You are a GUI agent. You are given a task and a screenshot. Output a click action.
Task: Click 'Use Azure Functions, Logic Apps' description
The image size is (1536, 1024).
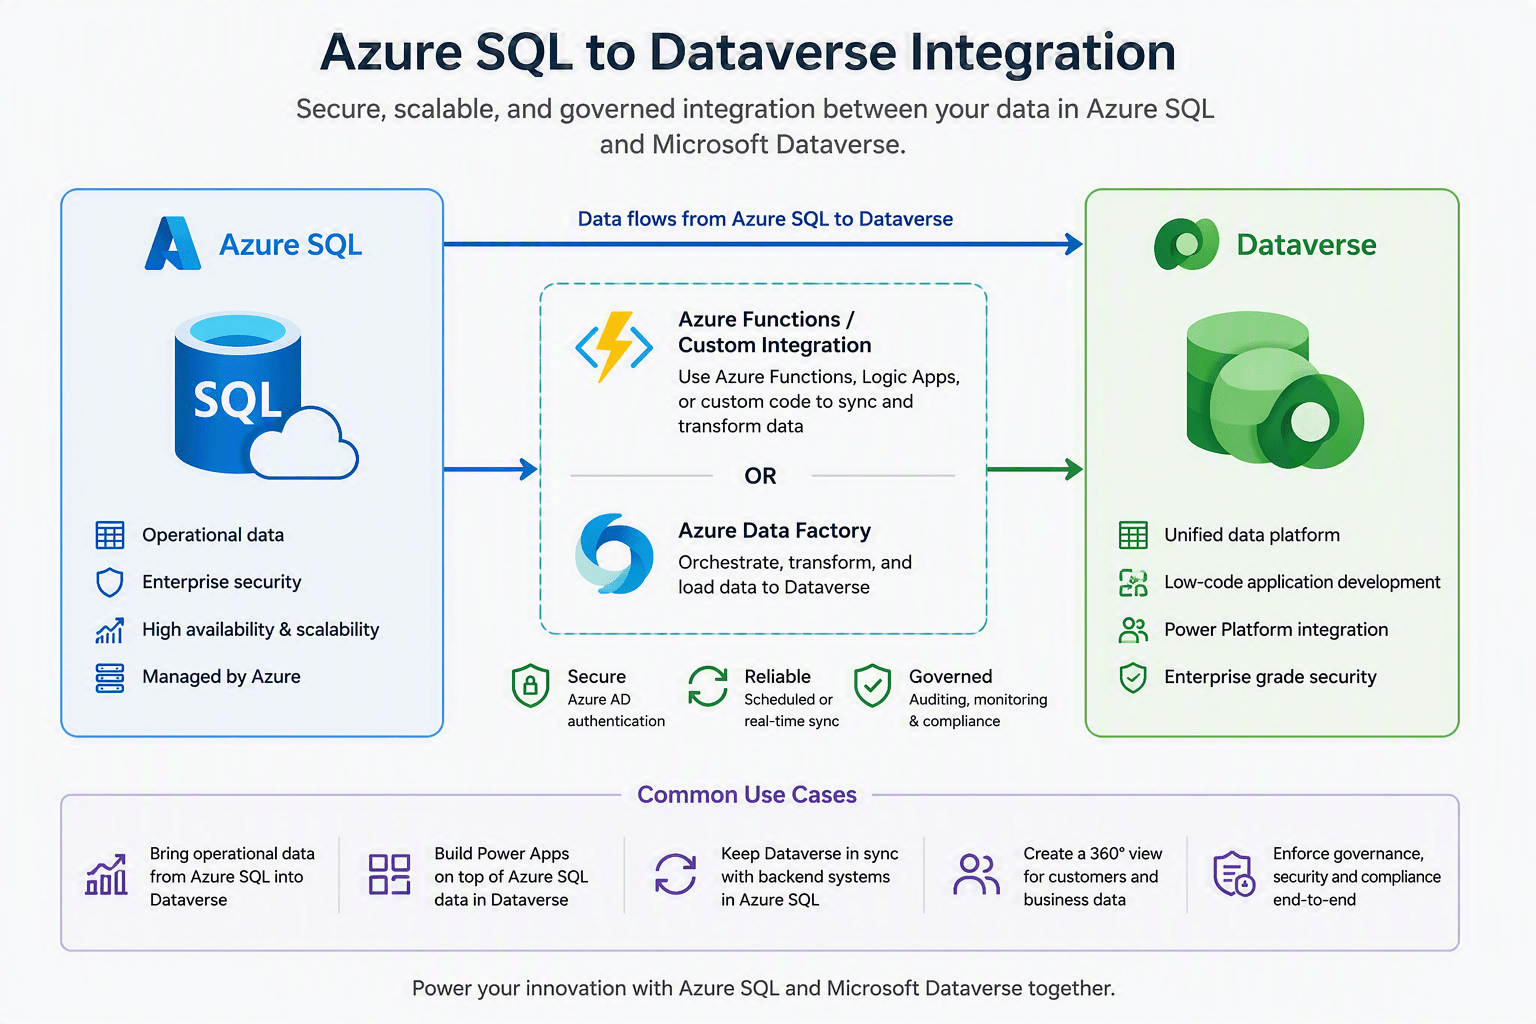(x=819, y=401)
